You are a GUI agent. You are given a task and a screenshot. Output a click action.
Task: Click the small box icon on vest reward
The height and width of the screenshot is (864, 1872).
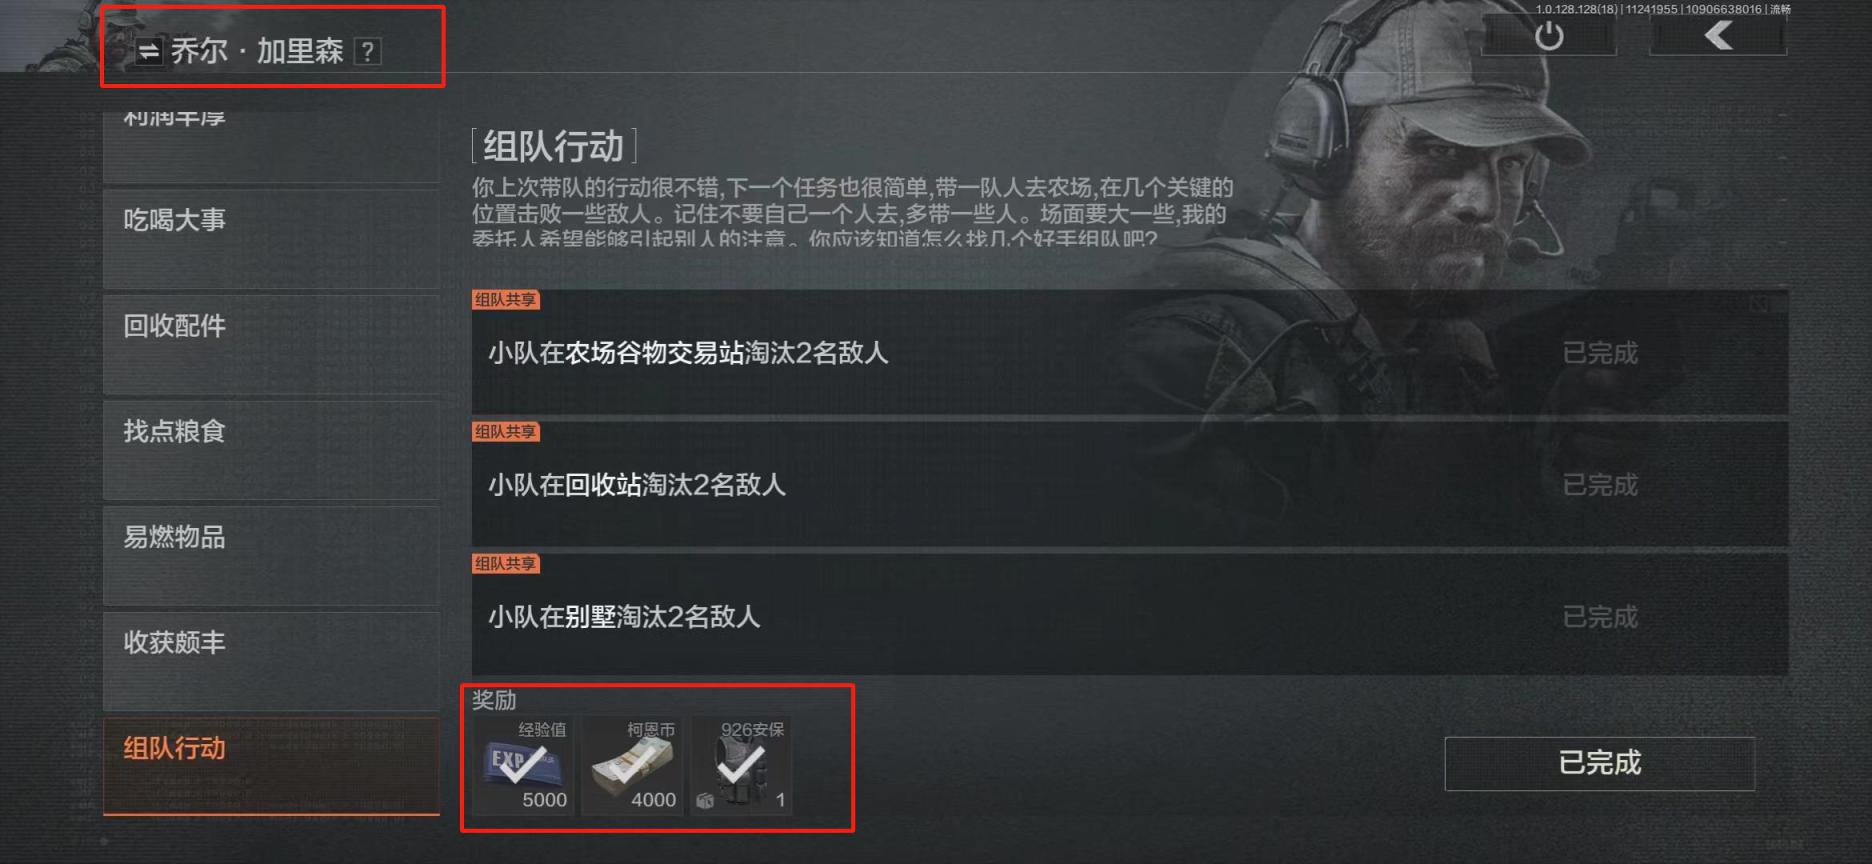(x=704, y=801)
